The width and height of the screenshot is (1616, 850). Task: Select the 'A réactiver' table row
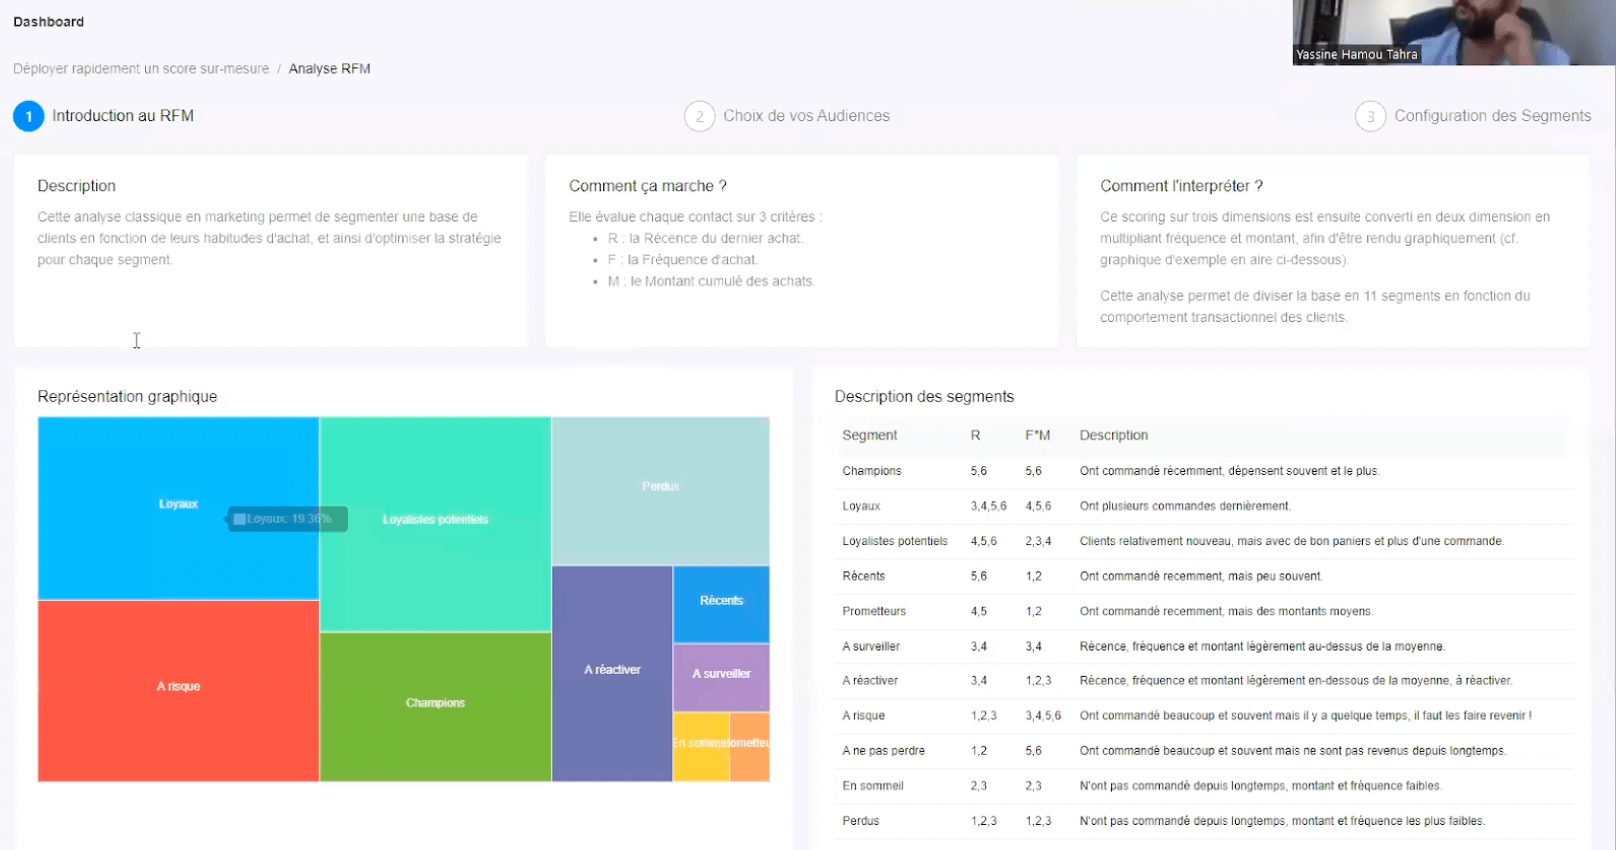1204,681
